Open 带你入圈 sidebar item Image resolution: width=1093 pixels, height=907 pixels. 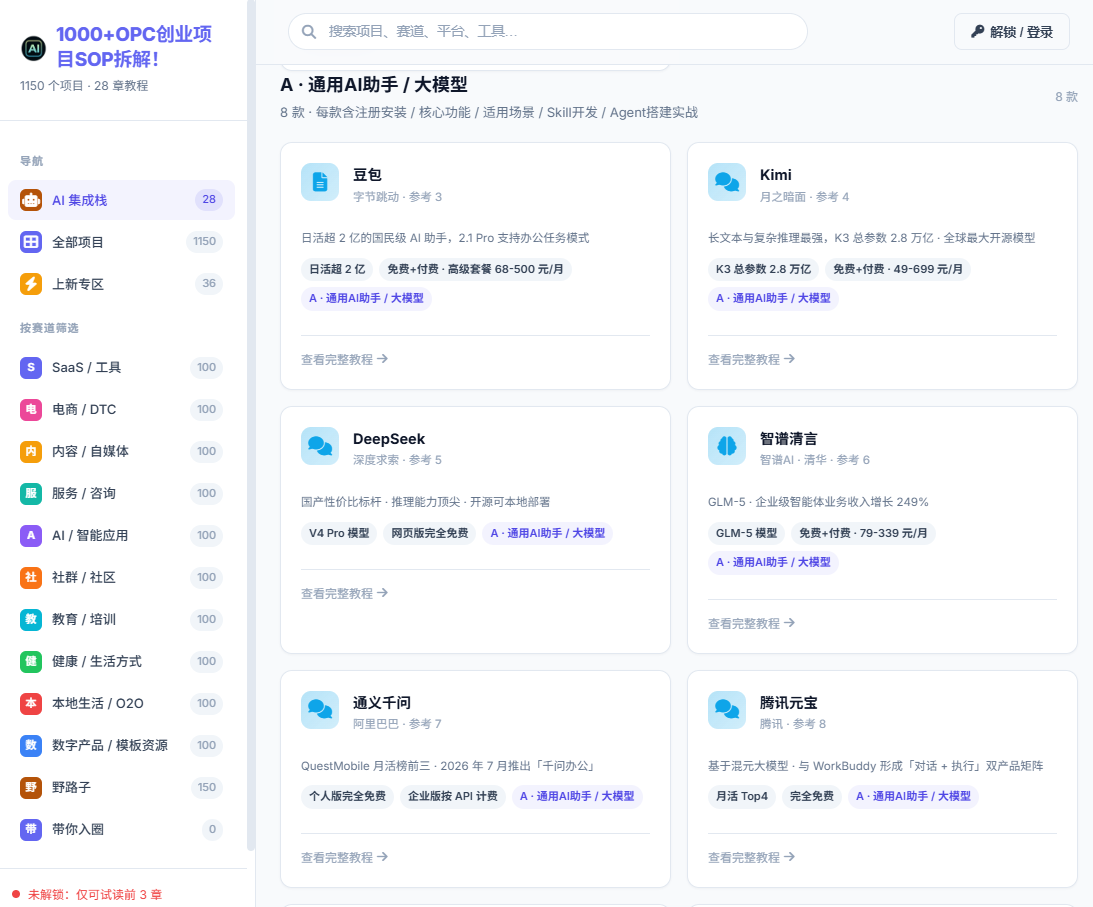tap(121, 829)
